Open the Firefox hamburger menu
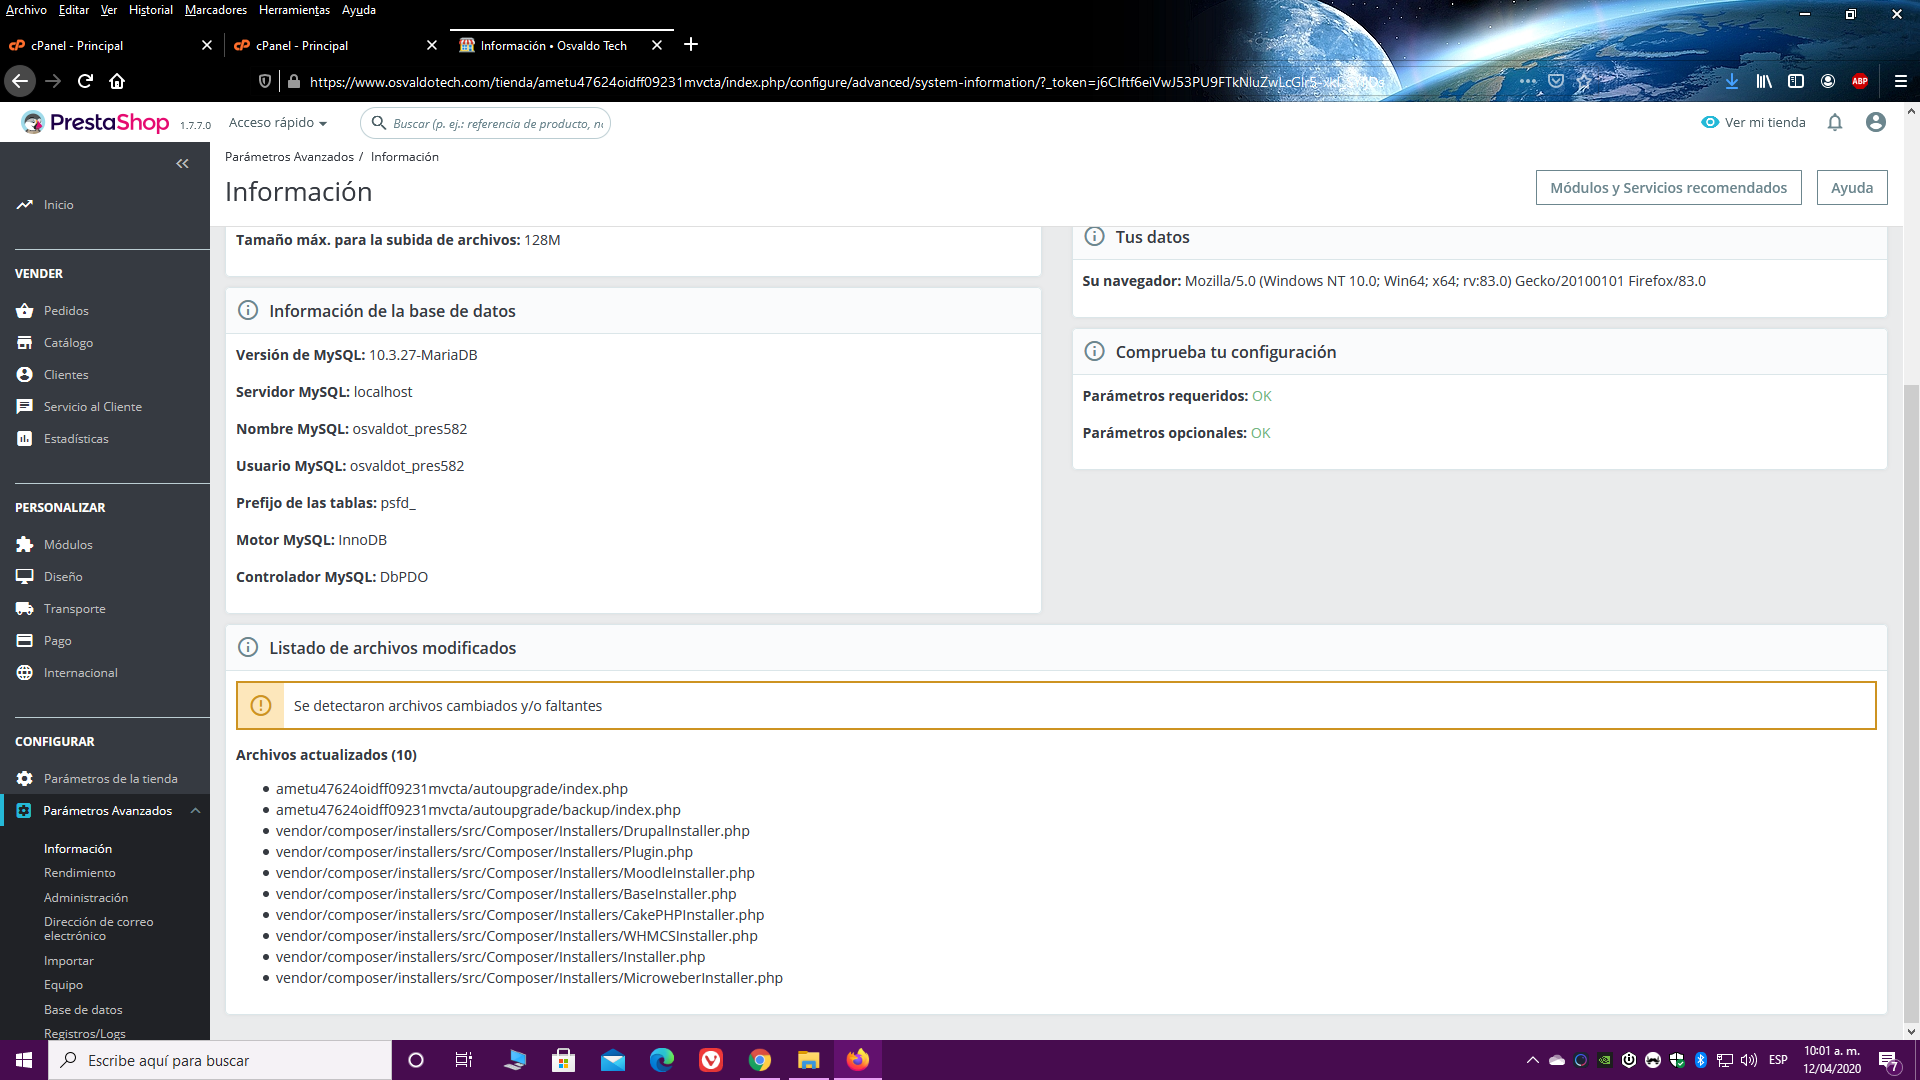Screen dimensions: 1920x1080 click(x=1900, y=81)
